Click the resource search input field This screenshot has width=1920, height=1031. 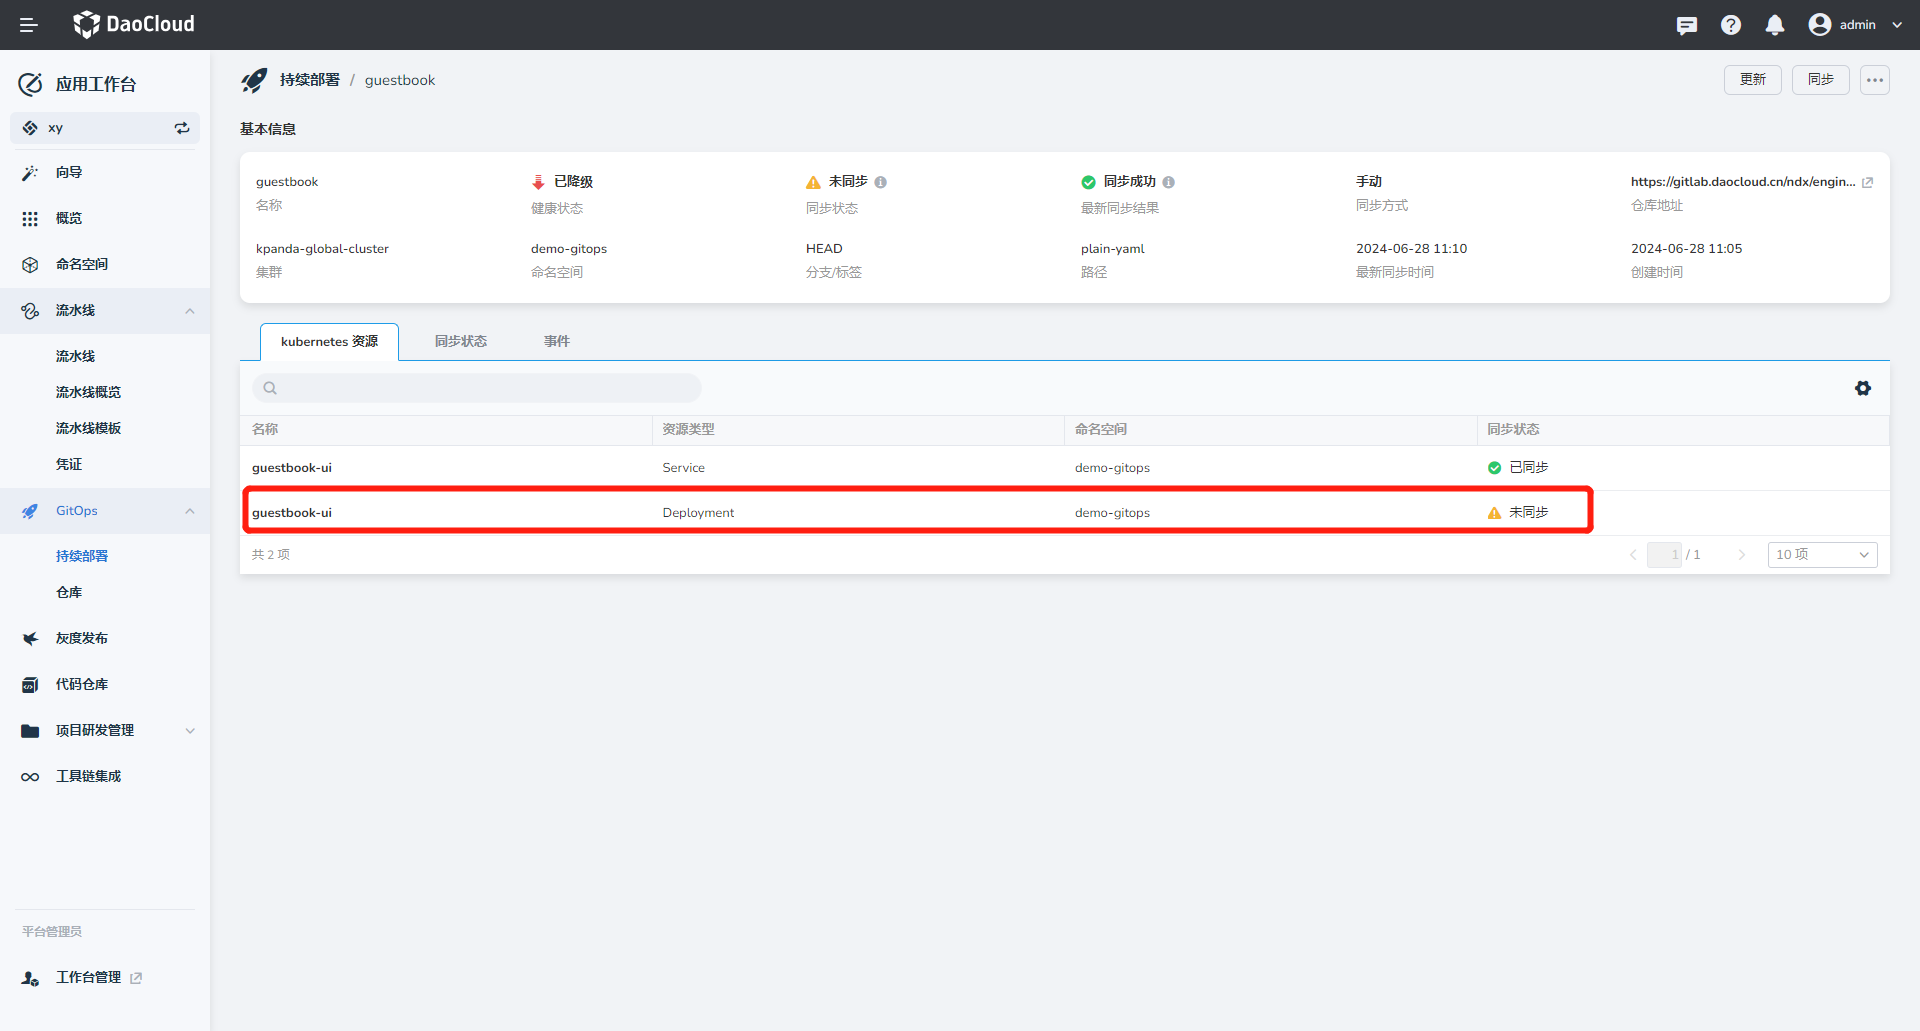pos(480,388)
